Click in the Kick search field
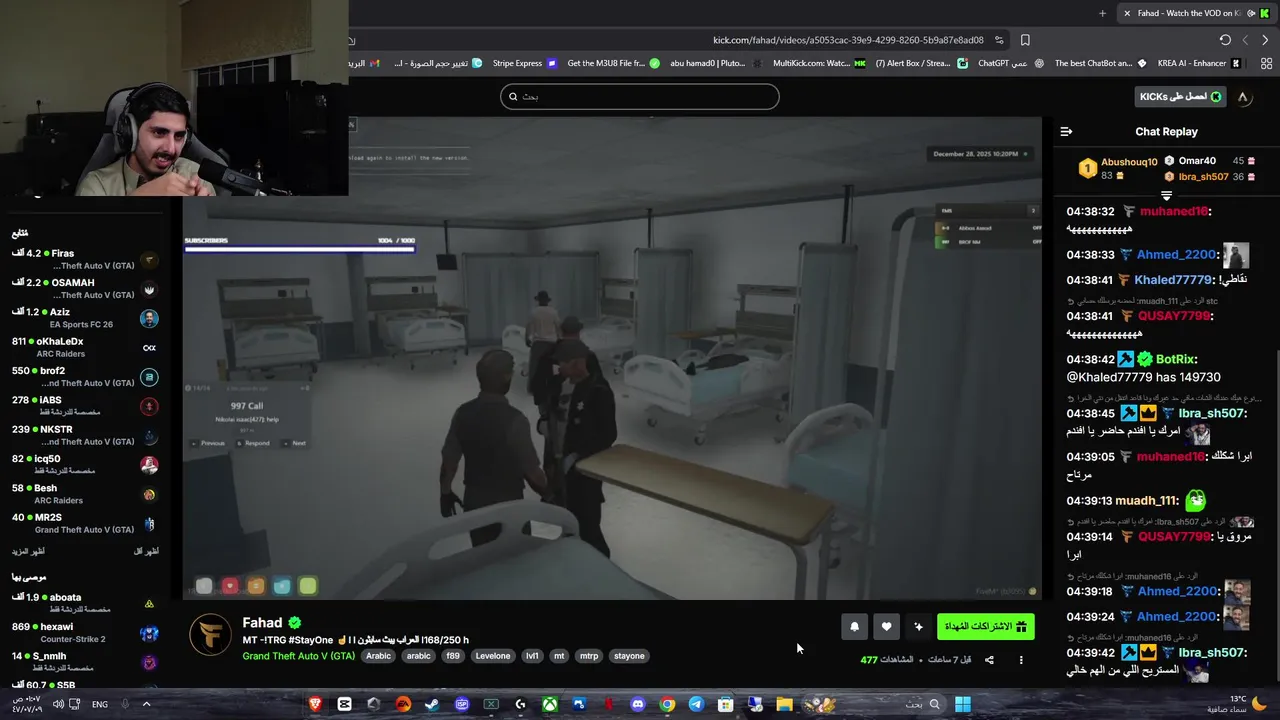1280x720 pixels. (x=640, y=96)
